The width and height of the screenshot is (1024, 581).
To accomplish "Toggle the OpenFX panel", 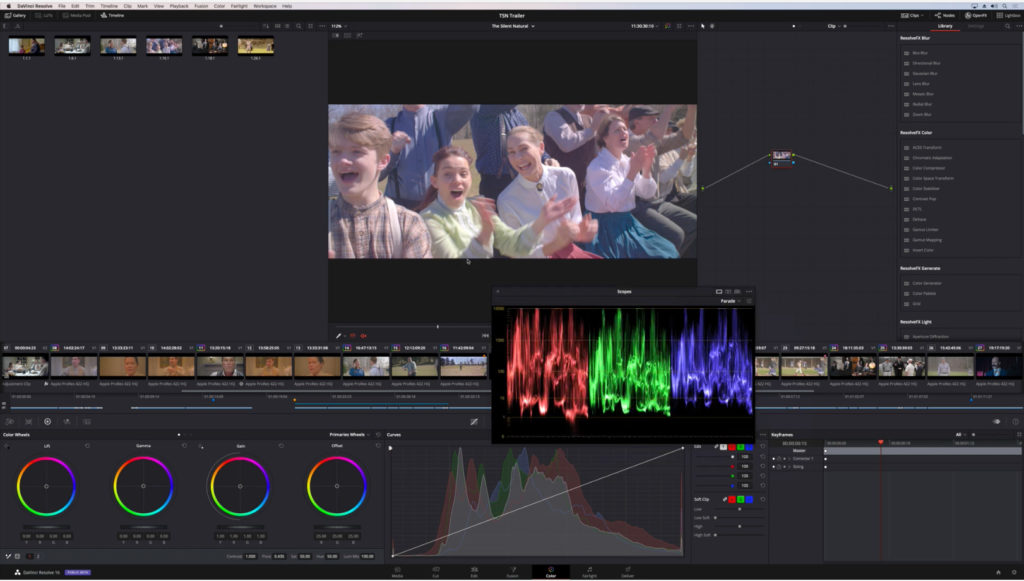I will click(x=976, y=15).
